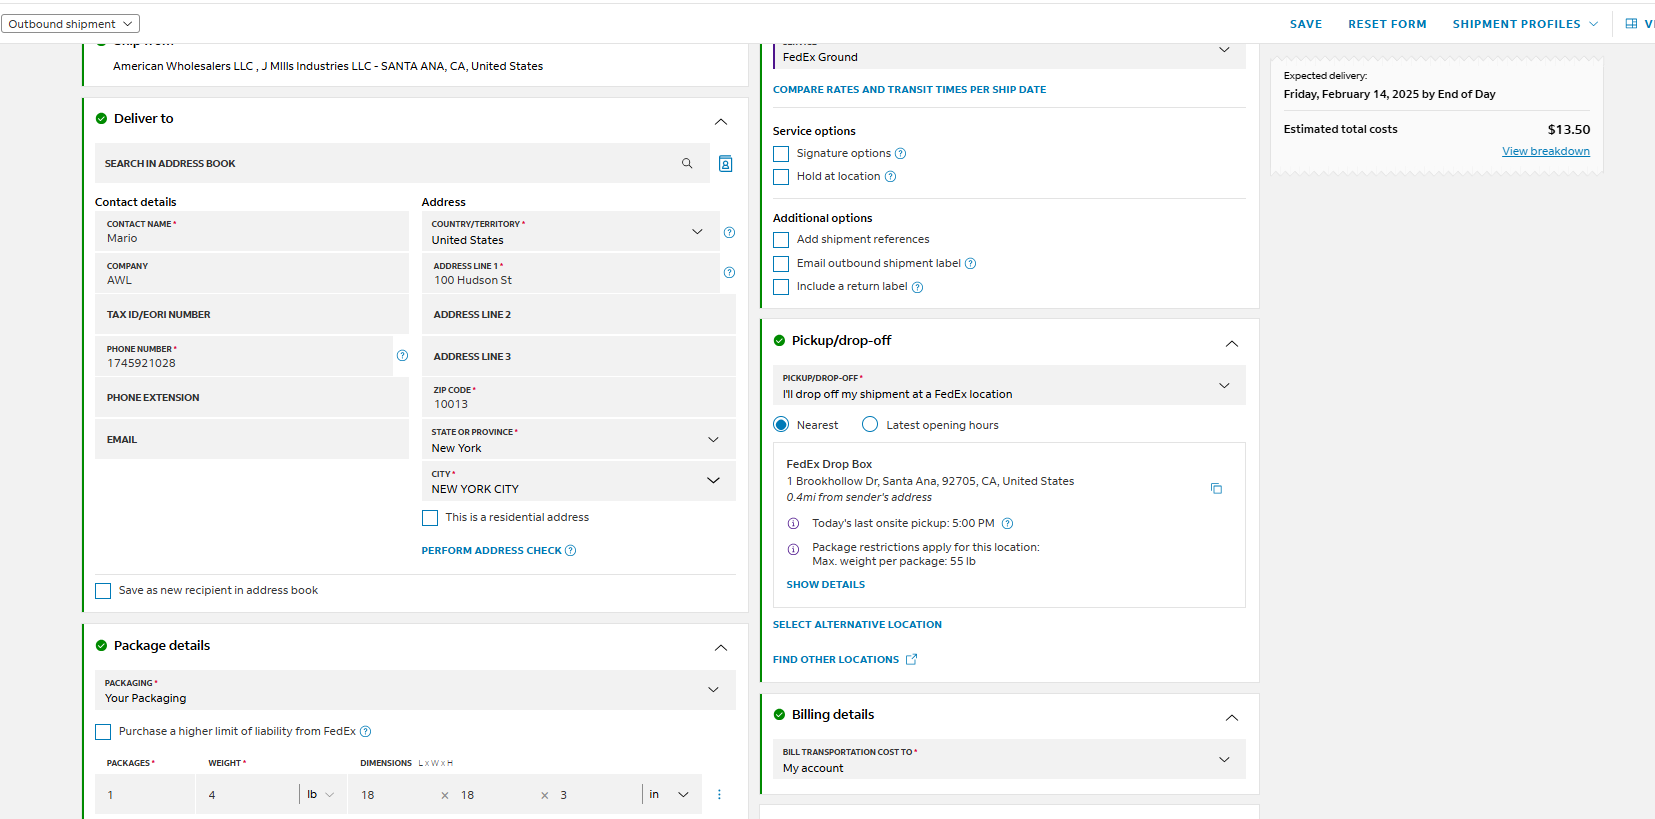The height and width of the screenshot is (819, 1655).
Task: Show help for today's last onsite pickup
Action: 1007,524
